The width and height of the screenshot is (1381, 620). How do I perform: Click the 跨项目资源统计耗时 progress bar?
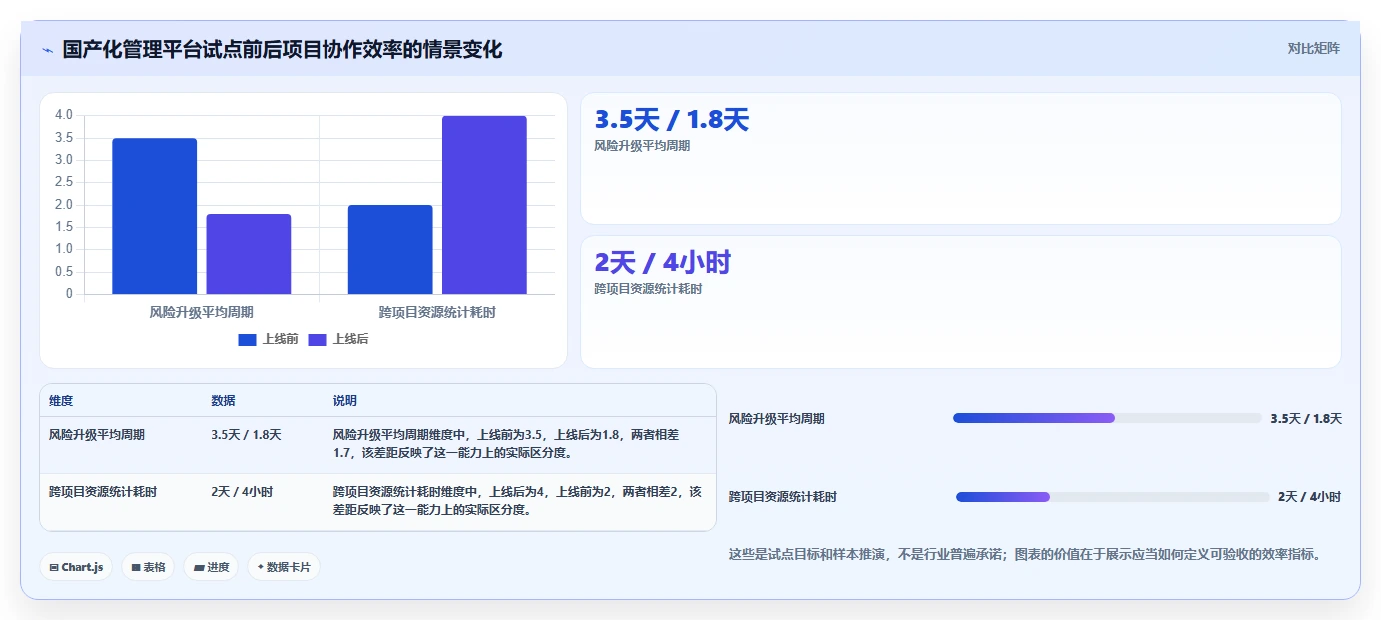click(1113, 497)
